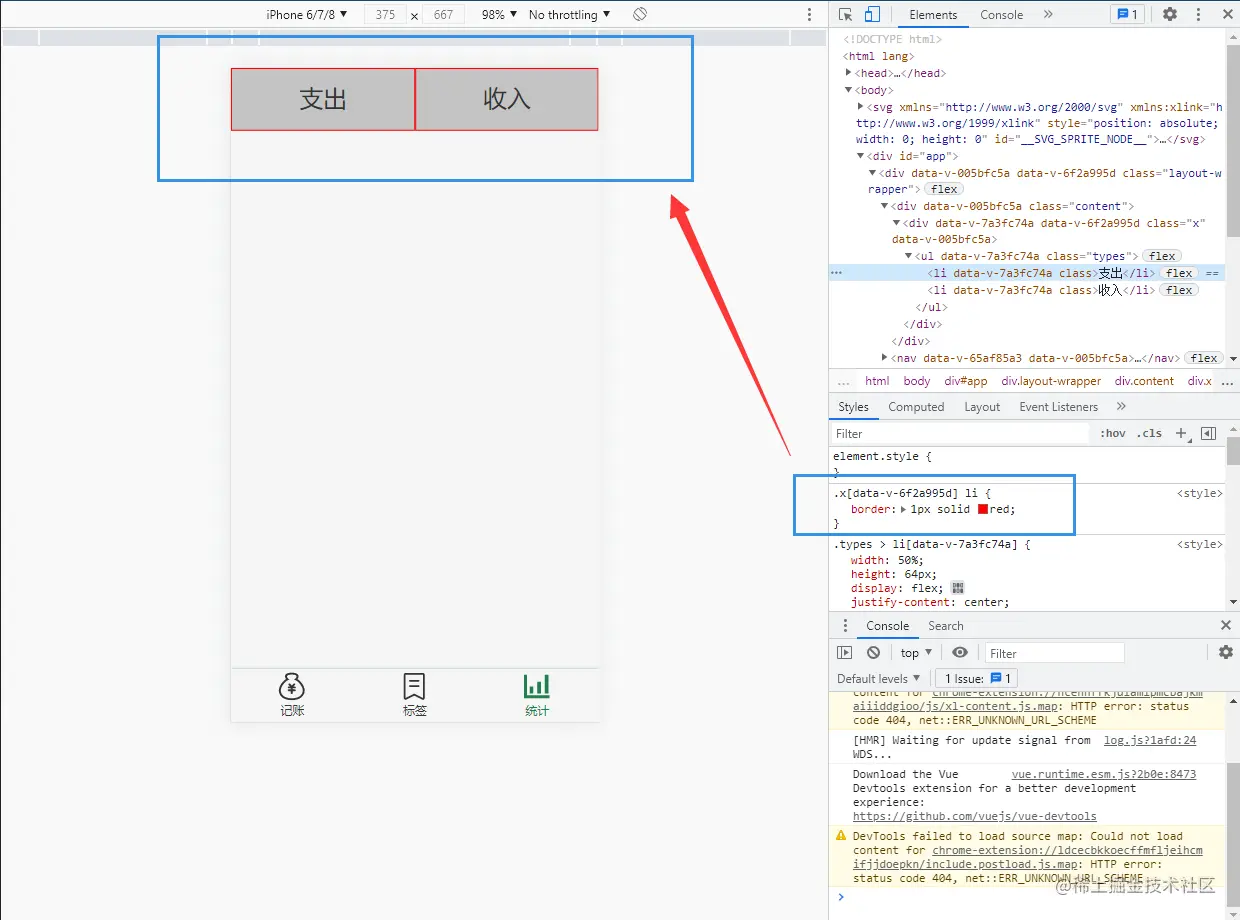Screen dimensions: 1240x920
Task: Close the DevTools panel
Action: click(x=1226, y=14)
